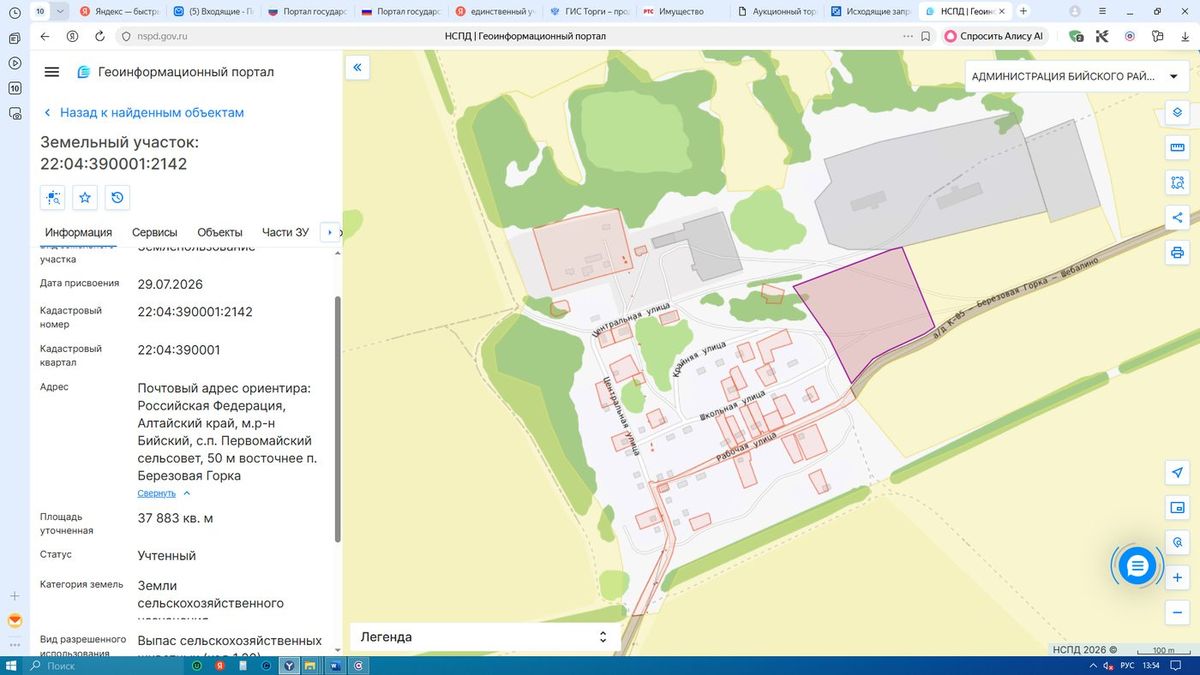This screenshot has width=1200, height=675.
Task: Open browser downloads icon
Action: [x=1183, y=36]
